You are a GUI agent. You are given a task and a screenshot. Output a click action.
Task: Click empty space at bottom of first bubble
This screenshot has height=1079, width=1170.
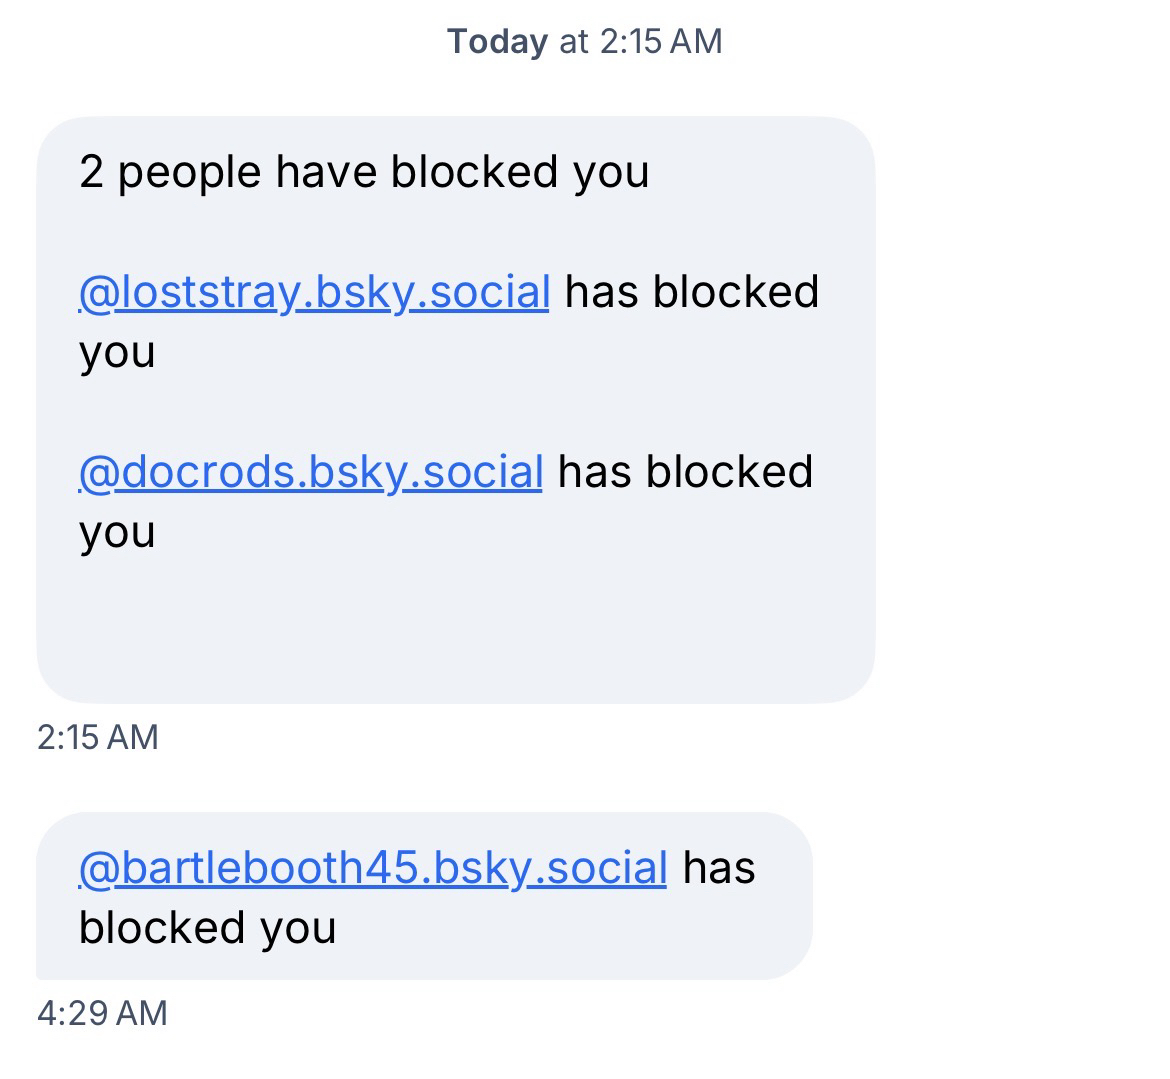click(455, 630)
